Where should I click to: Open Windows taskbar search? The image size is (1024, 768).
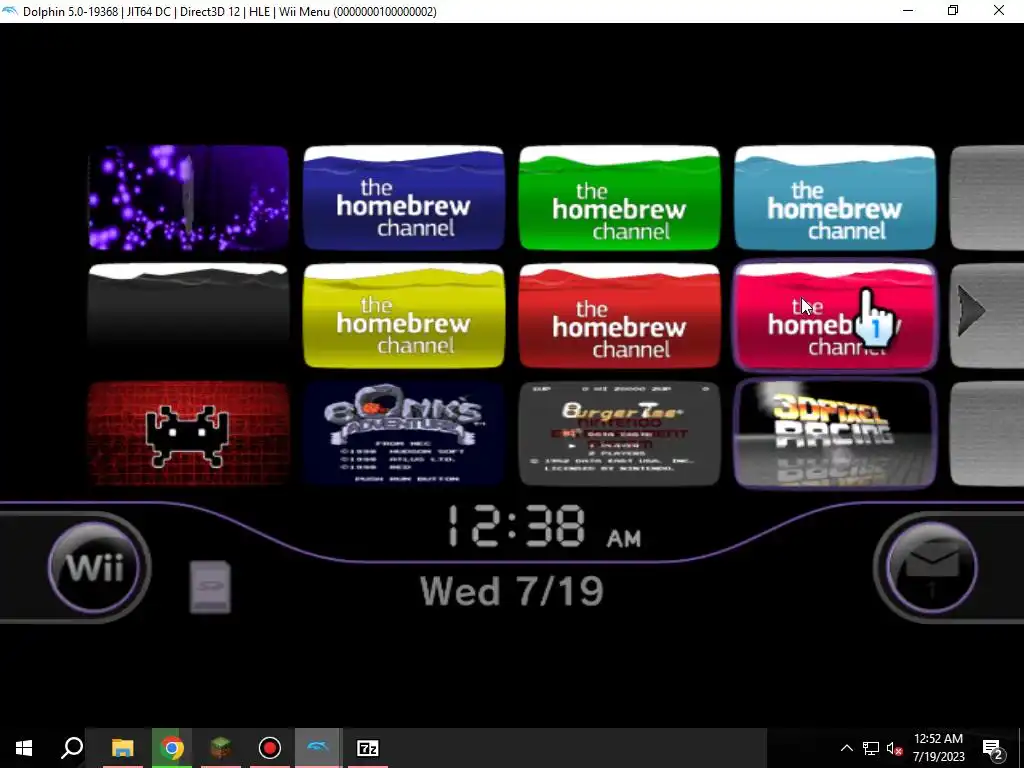click(x=72, y=748)
